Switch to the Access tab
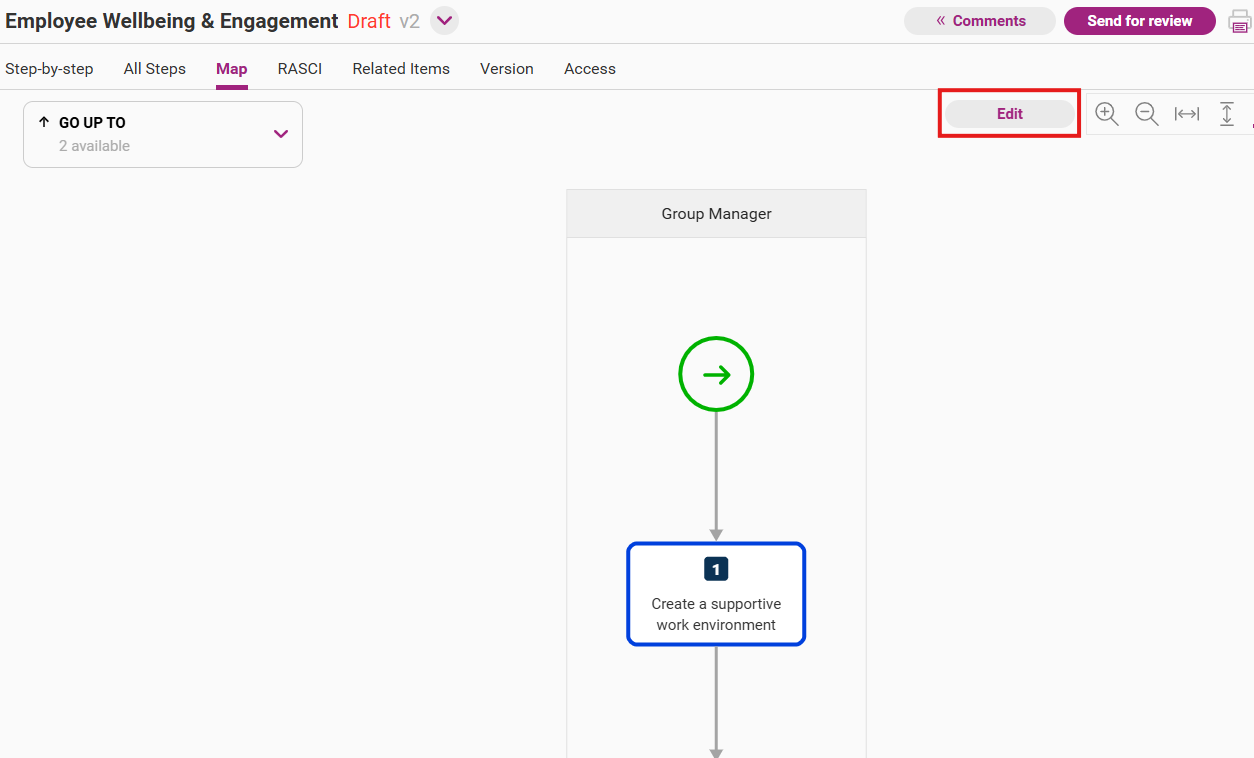The image size is (1254, 758). pos(590,69)
